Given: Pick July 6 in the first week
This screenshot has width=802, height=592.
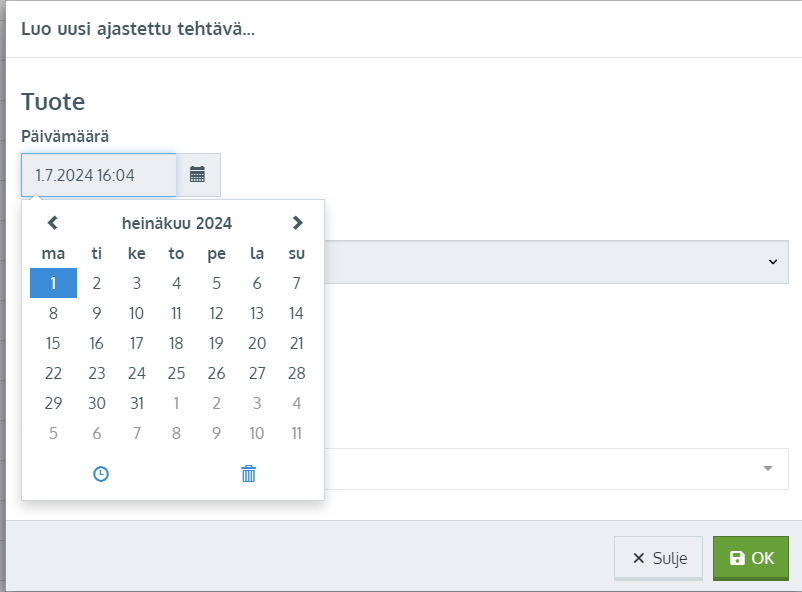Looking at the screenshot, I should pos(257,283).
